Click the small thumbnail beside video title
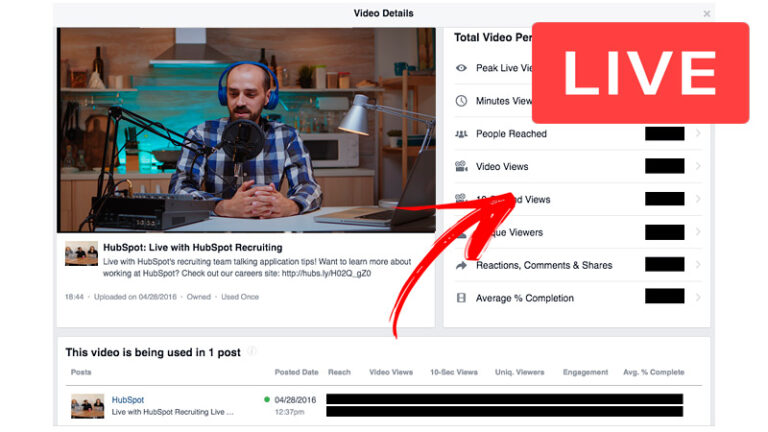 point(81,253)
